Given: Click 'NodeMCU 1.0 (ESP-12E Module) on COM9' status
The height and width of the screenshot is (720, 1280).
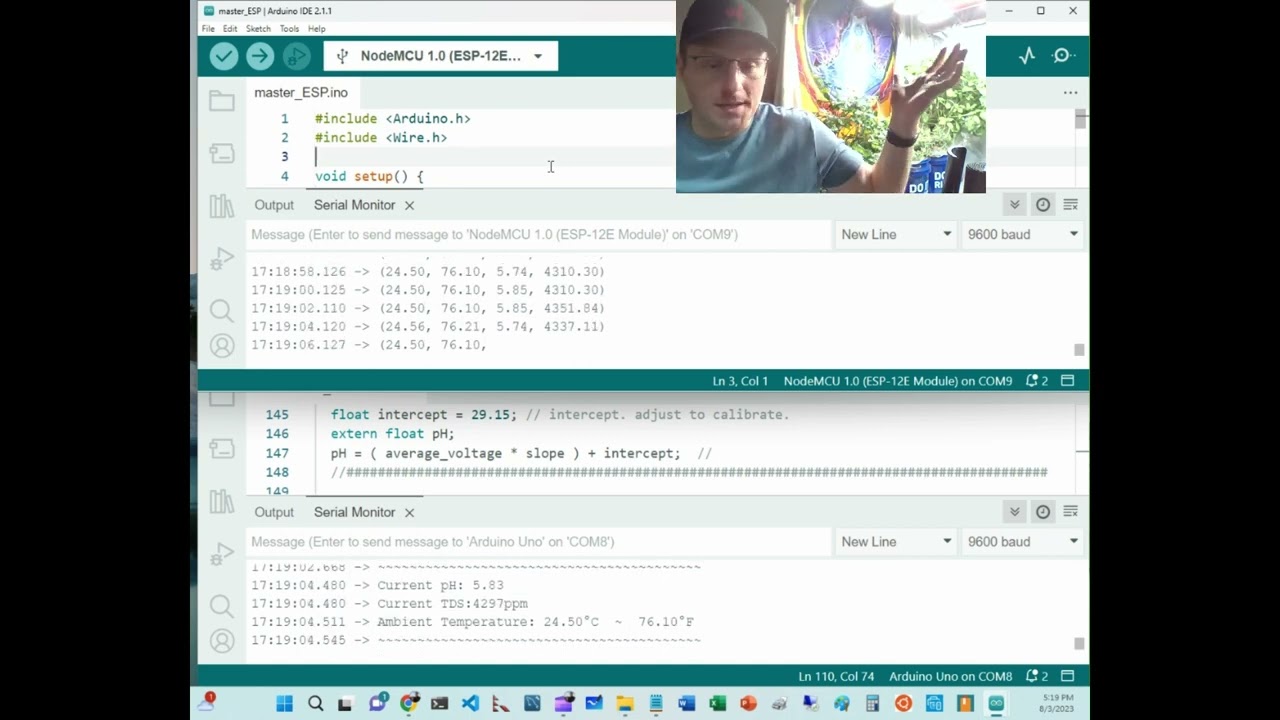Looking at the screenshot, I should point(898,381).
